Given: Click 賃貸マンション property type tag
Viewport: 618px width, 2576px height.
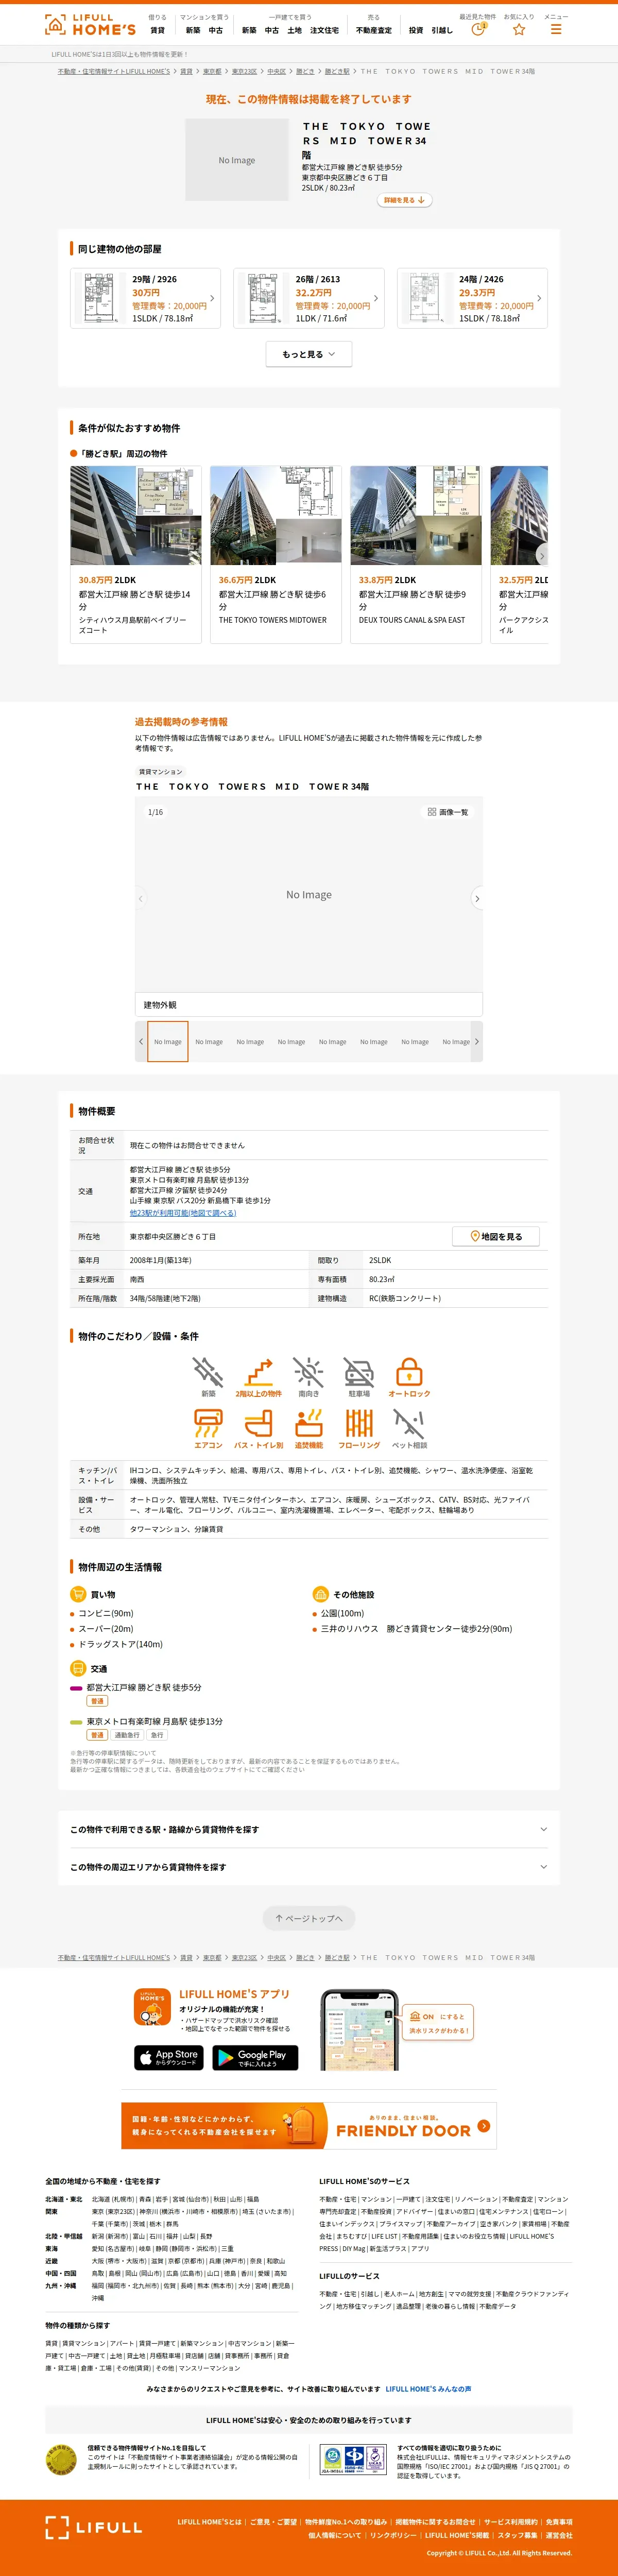Looking at the screenshot, I should 160,772.
